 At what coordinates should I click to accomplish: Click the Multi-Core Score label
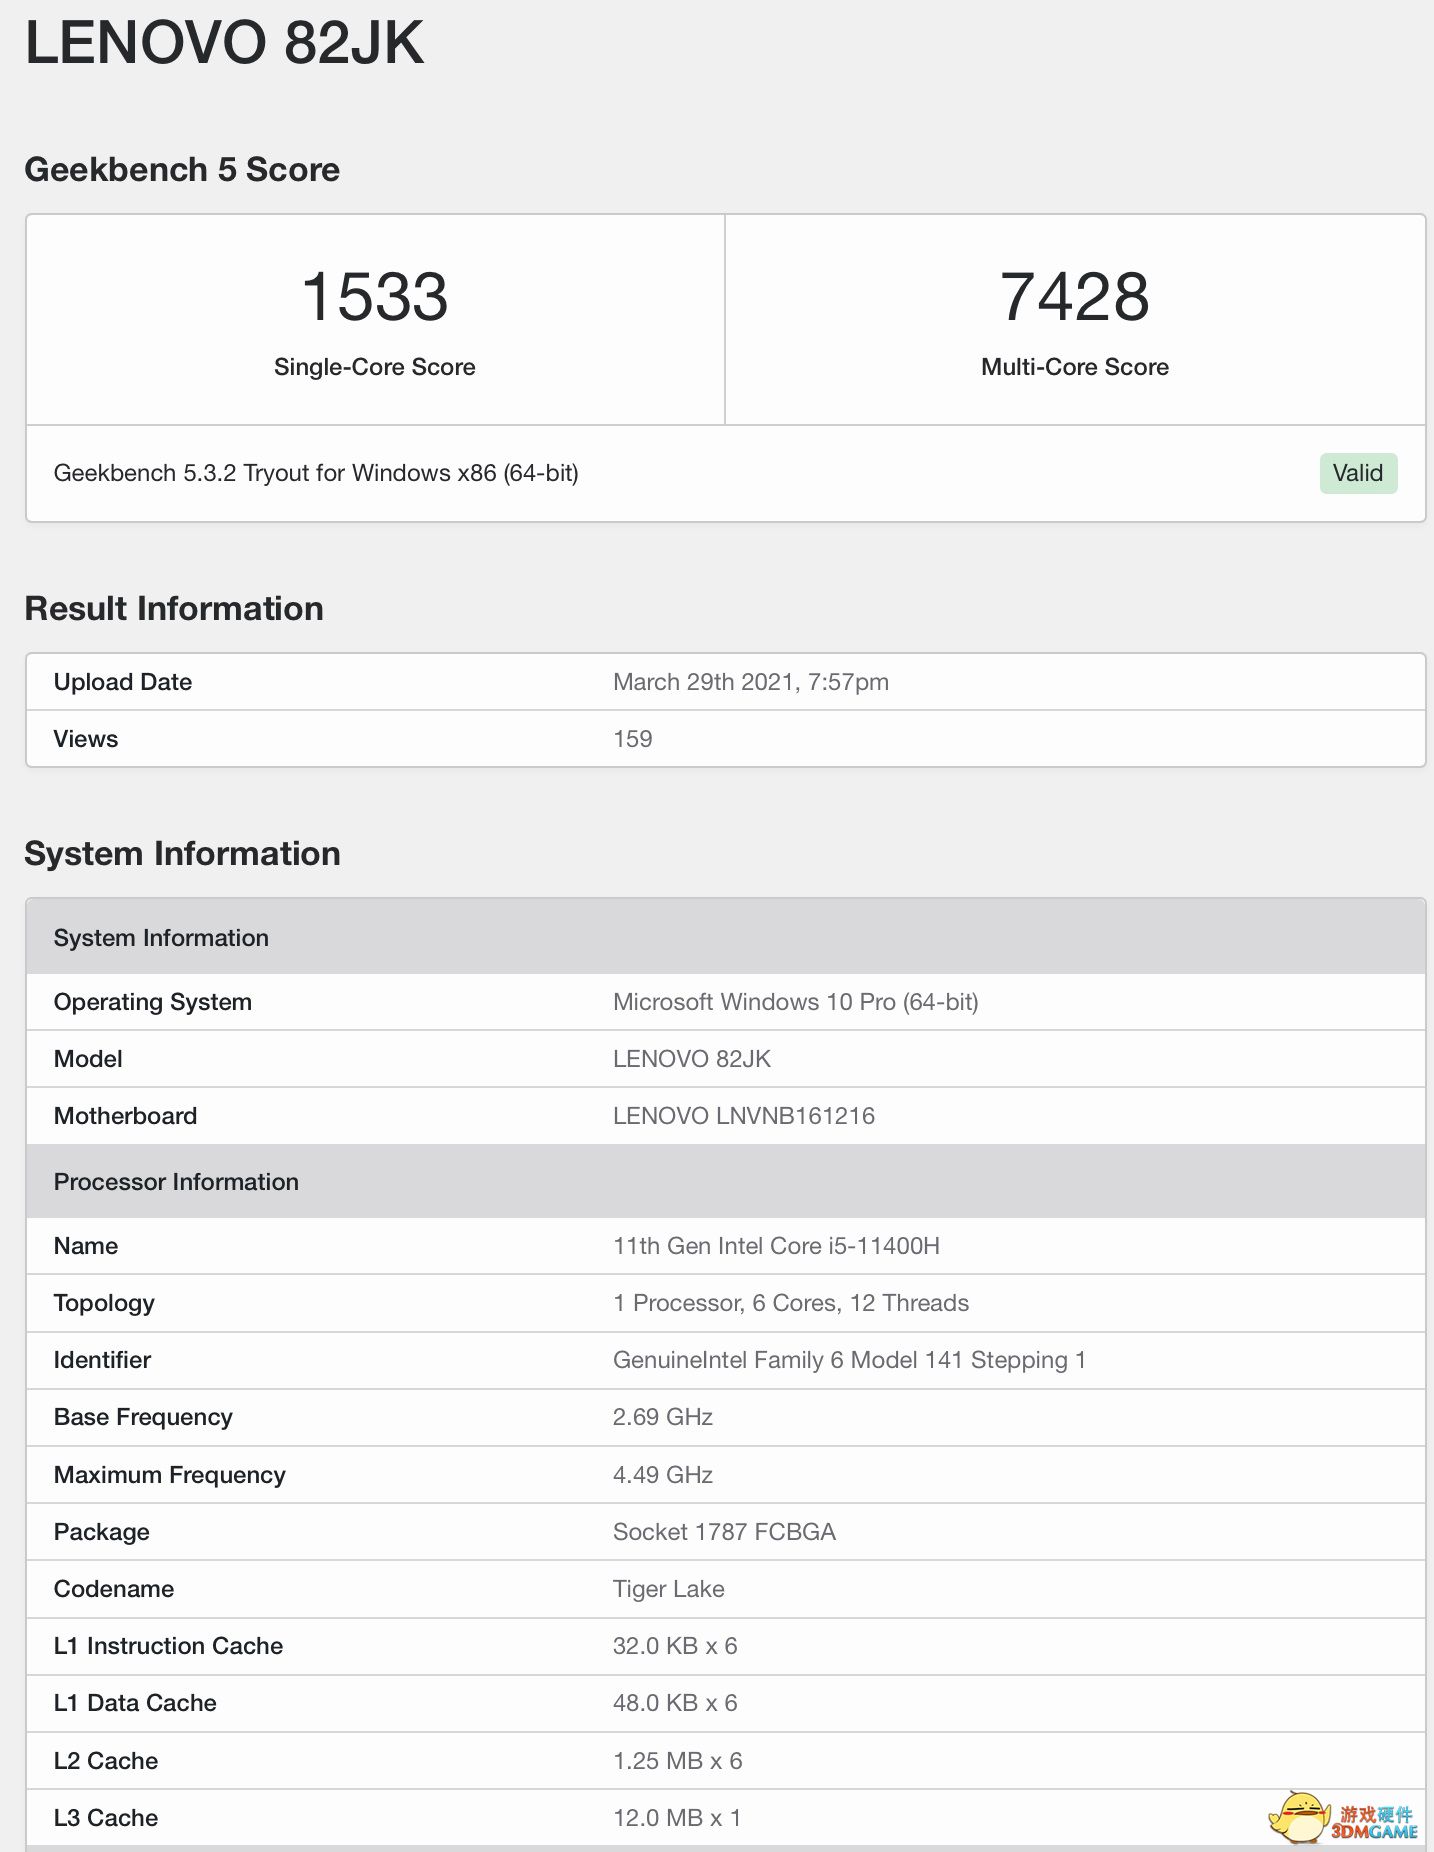(1075, 367)
